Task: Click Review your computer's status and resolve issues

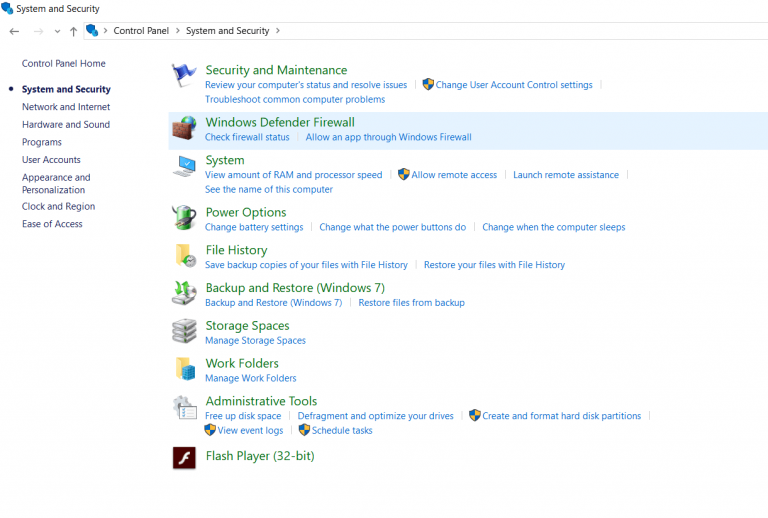Action: pos(306,85)
